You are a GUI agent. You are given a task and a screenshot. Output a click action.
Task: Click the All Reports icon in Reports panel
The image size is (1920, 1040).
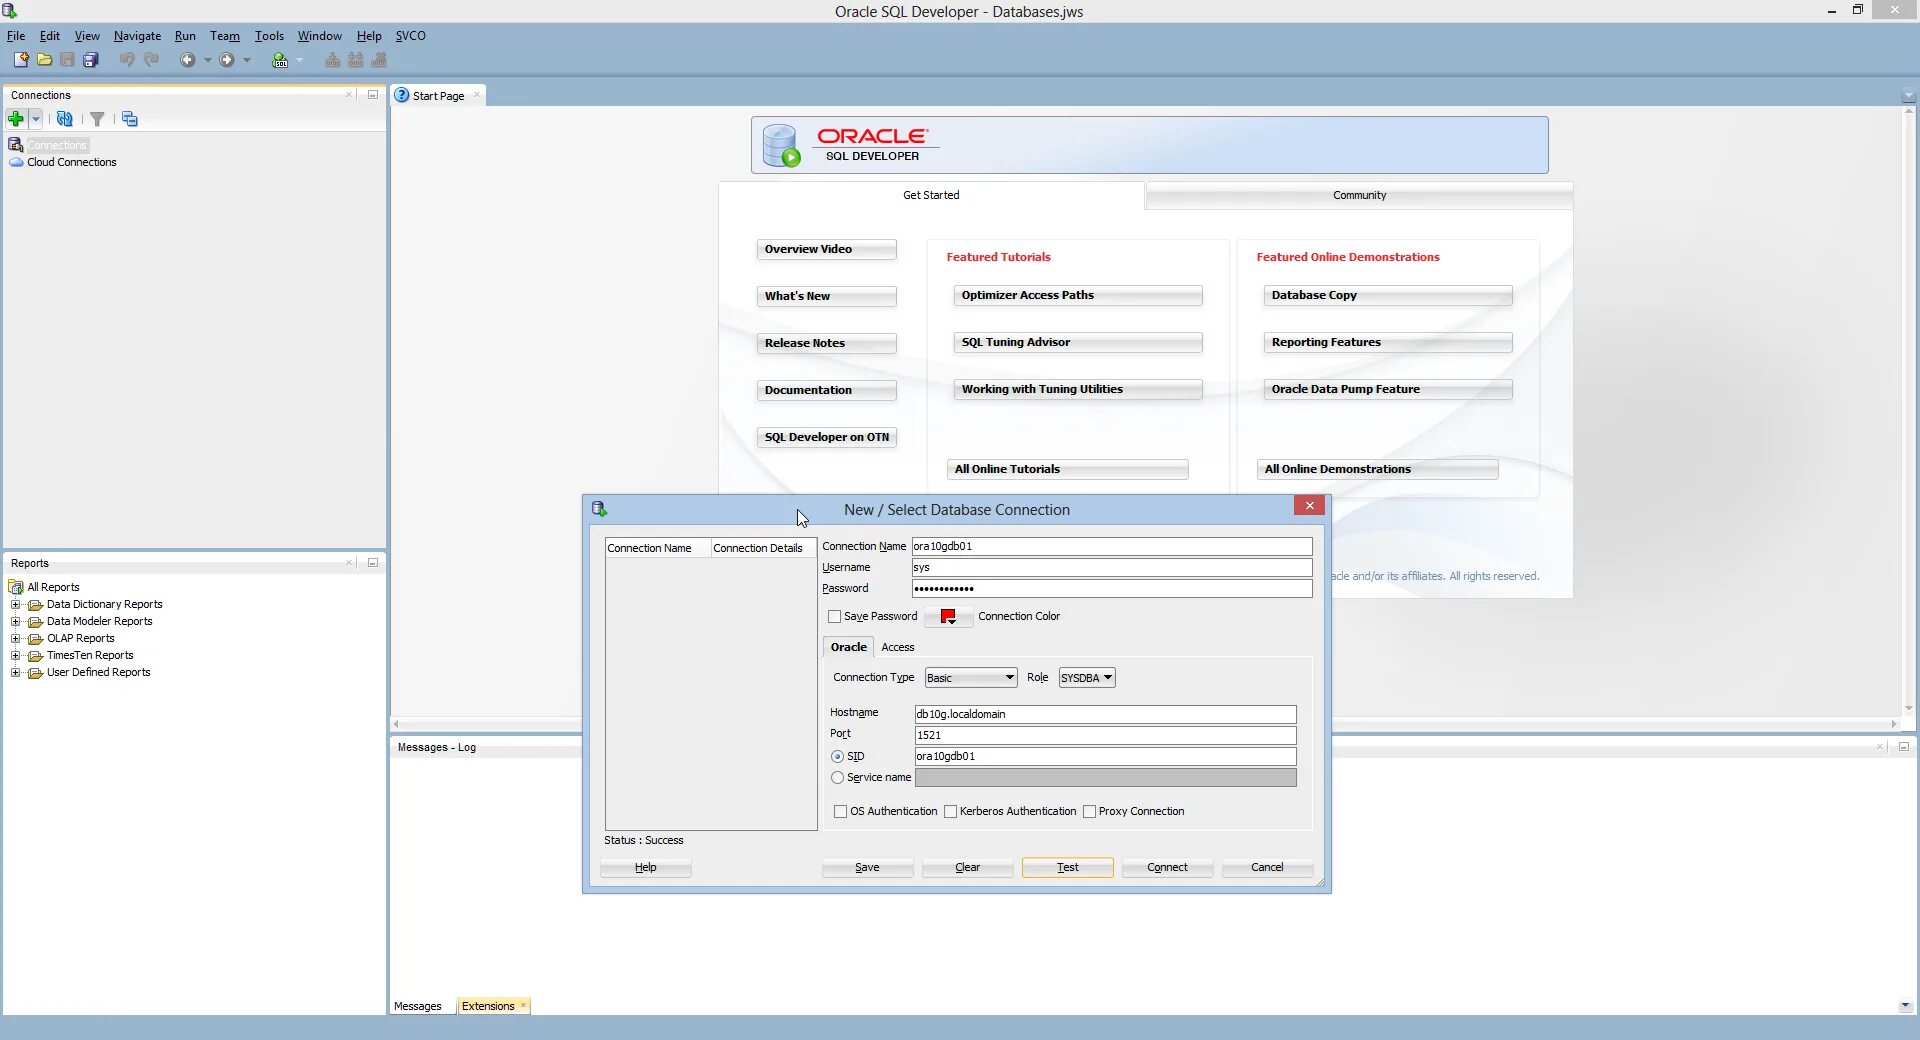[x=16, y=587]
